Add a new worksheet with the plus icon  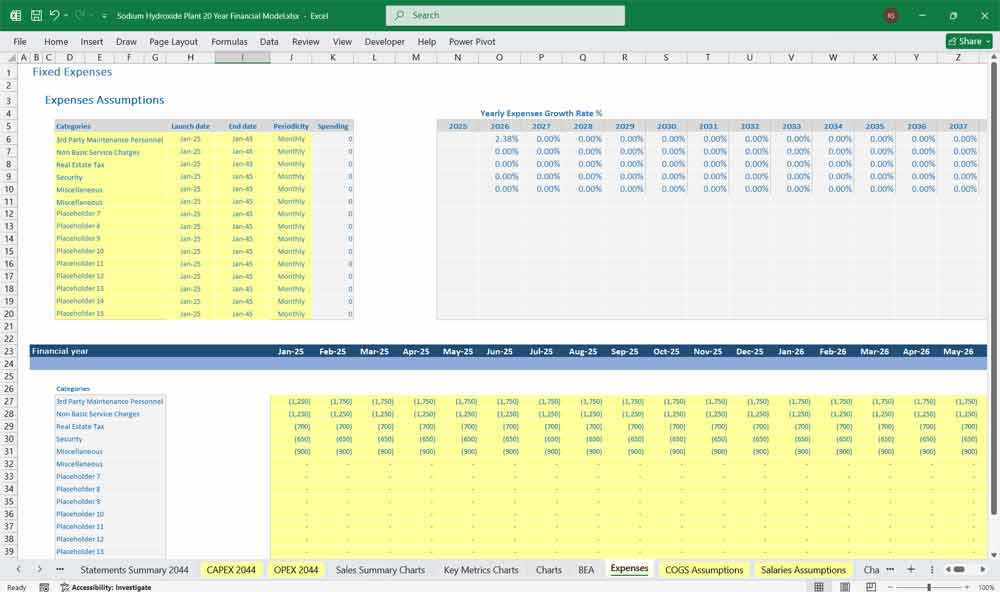point(911,569)
